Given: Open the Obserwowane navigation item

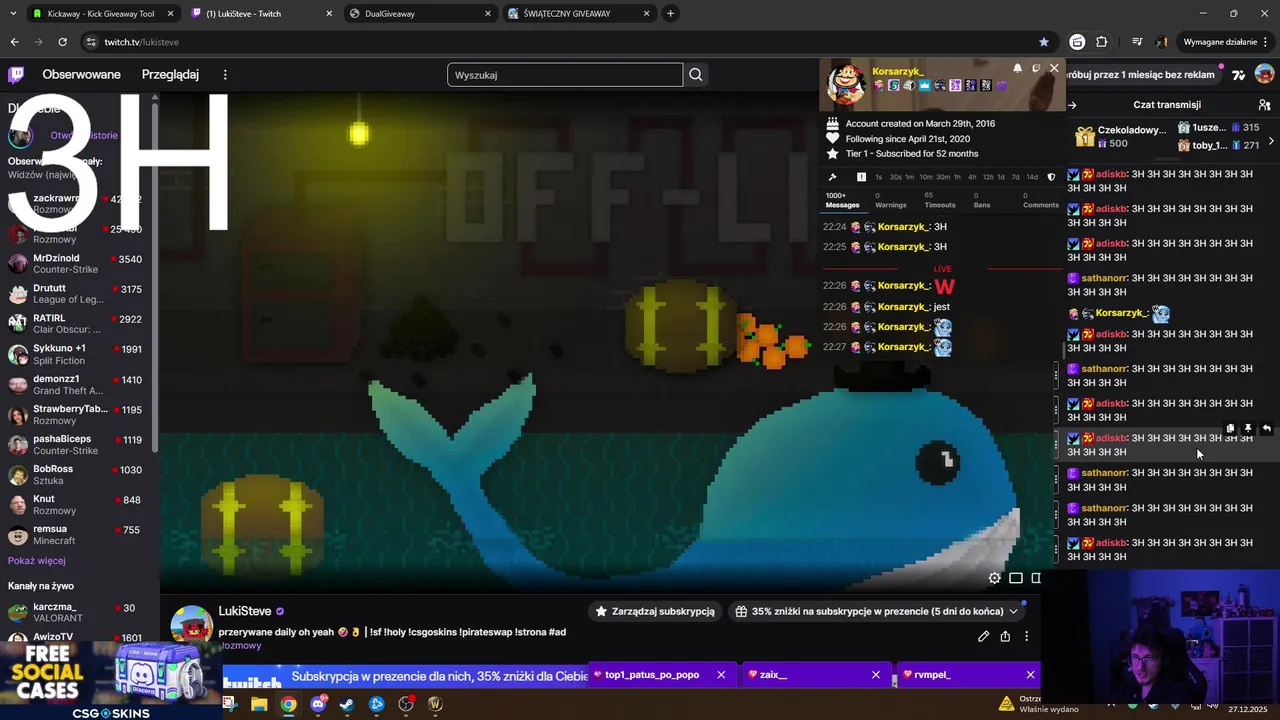Looking at the screenshot, I should (x=81, y=75).
